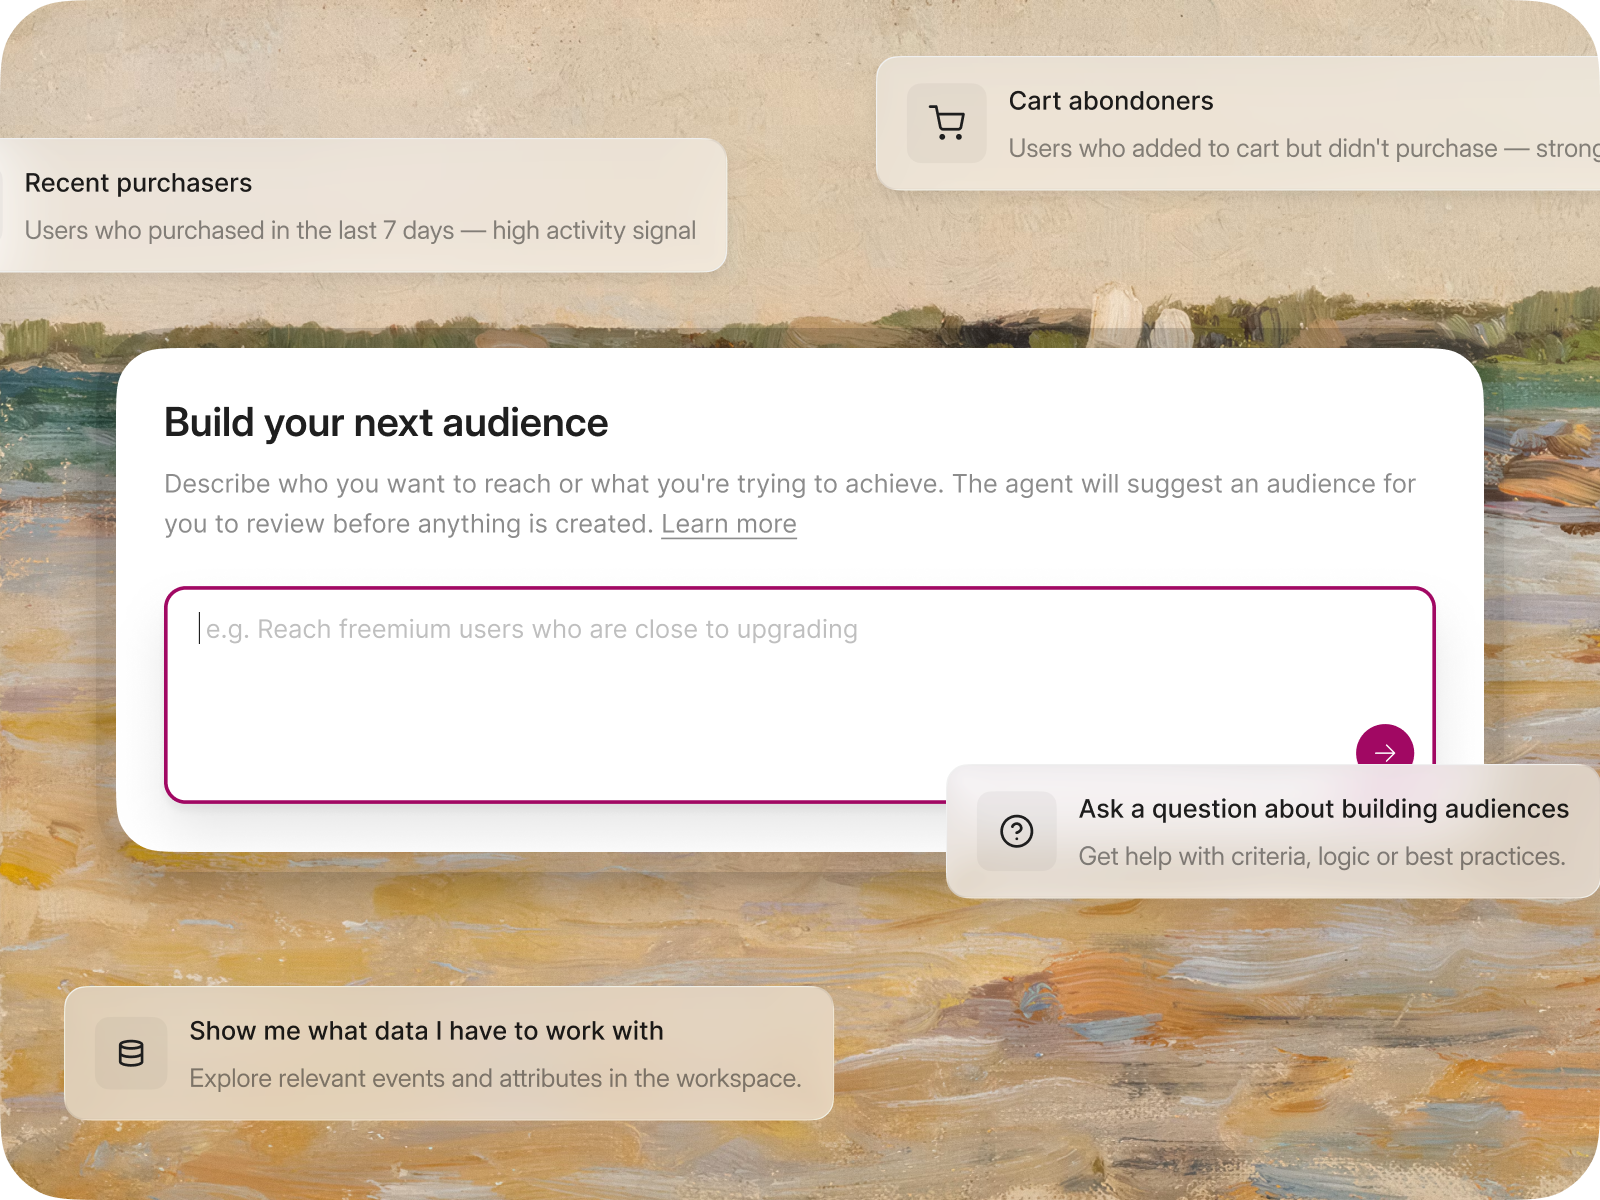Click text 'Explore relevant events and attributes in the workspace.'

(496, 1079)
